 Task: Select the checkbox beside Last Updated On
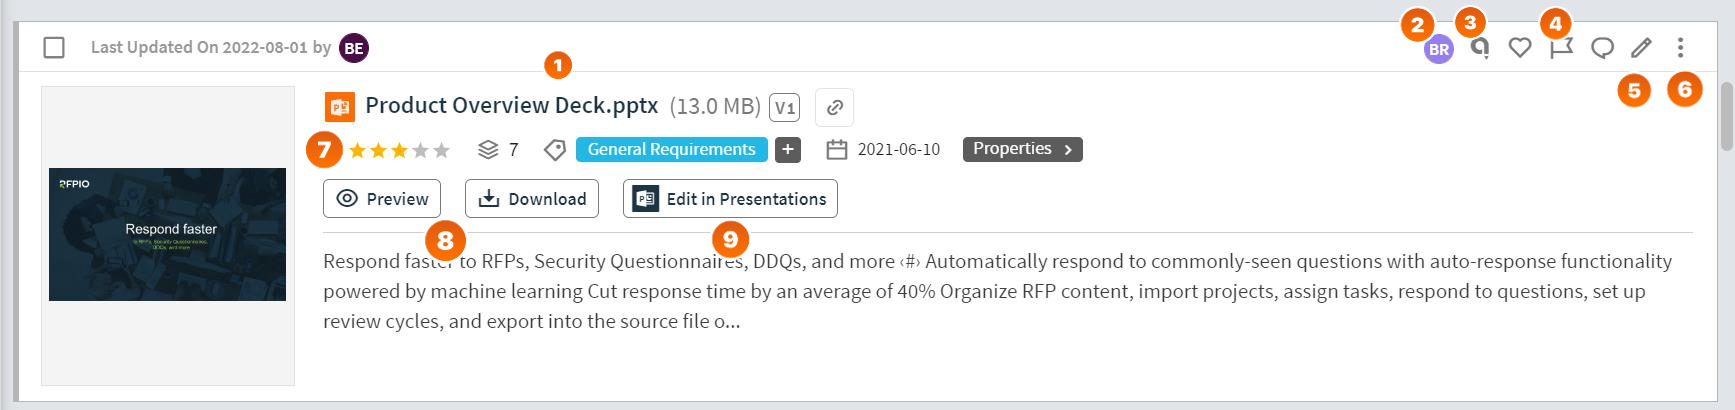coord(54,47)
